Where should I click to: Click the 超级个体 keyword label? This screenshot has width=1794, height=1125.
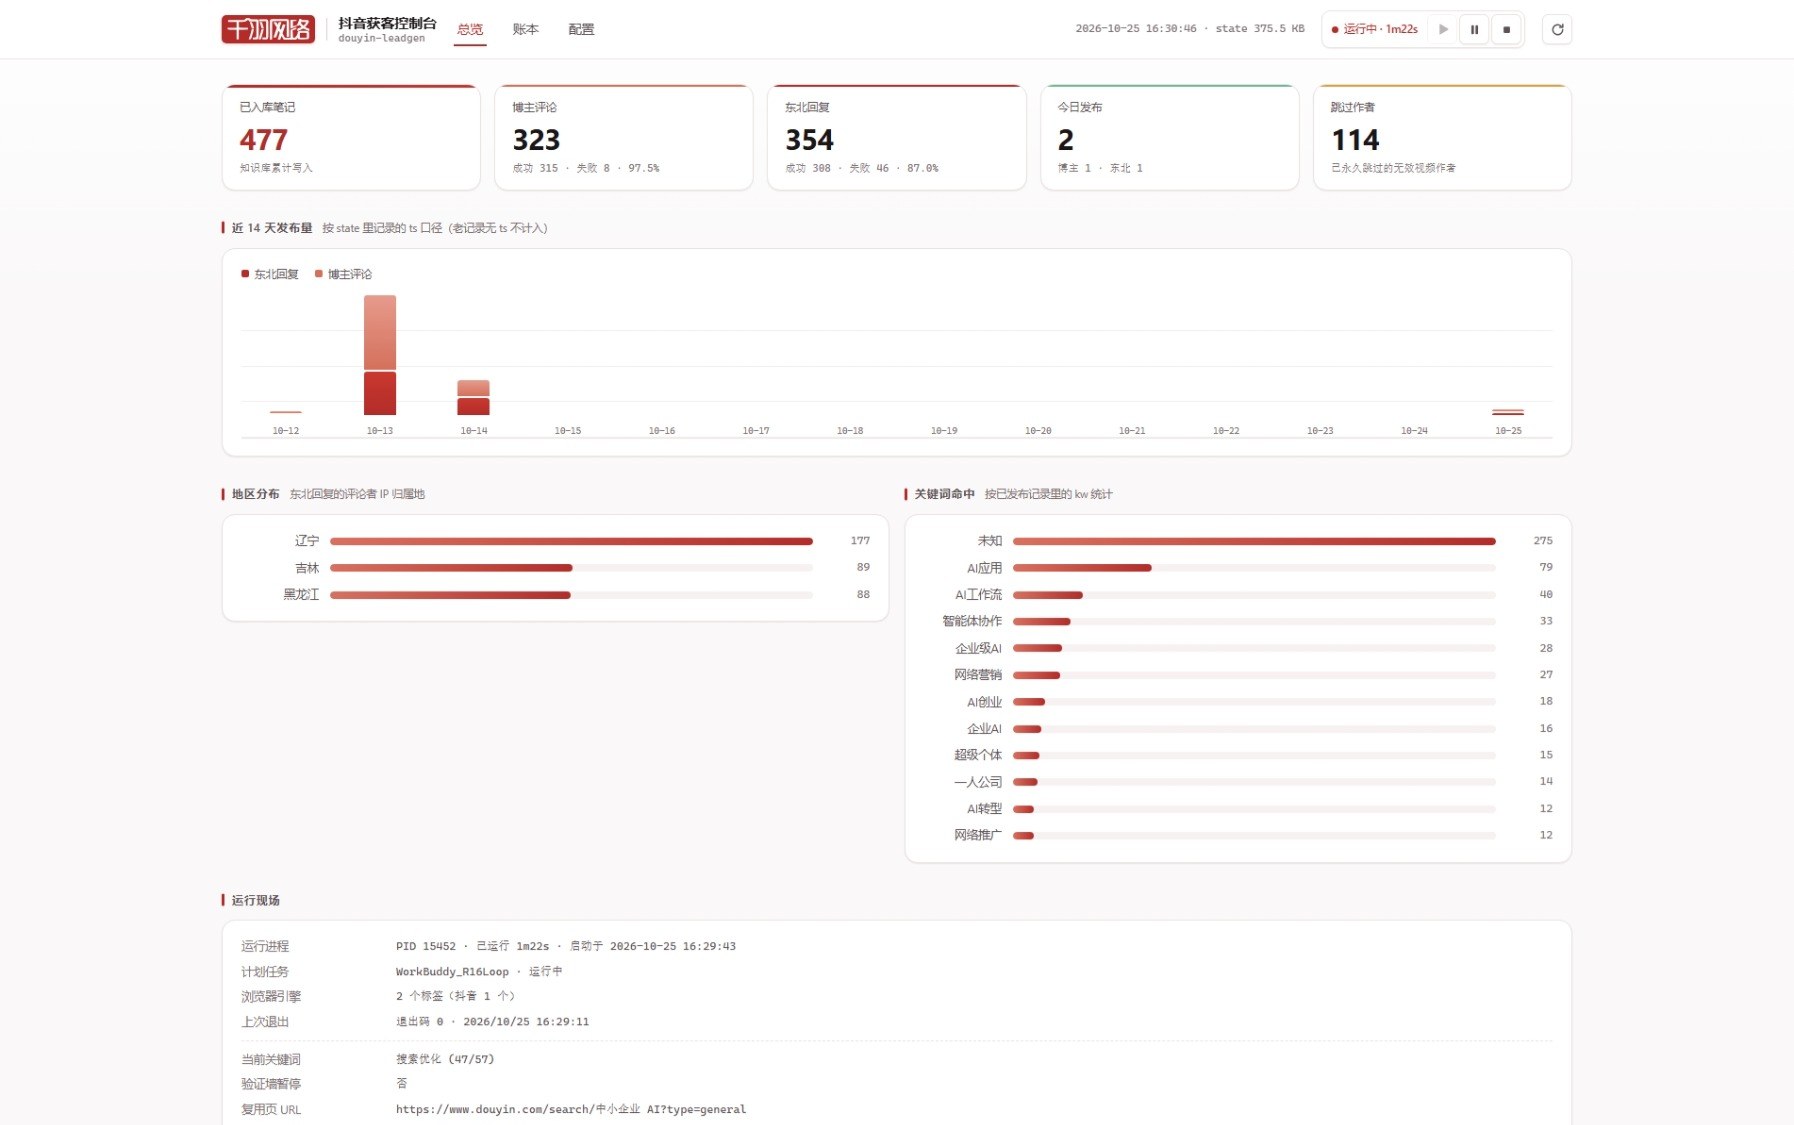pos(978,755)
